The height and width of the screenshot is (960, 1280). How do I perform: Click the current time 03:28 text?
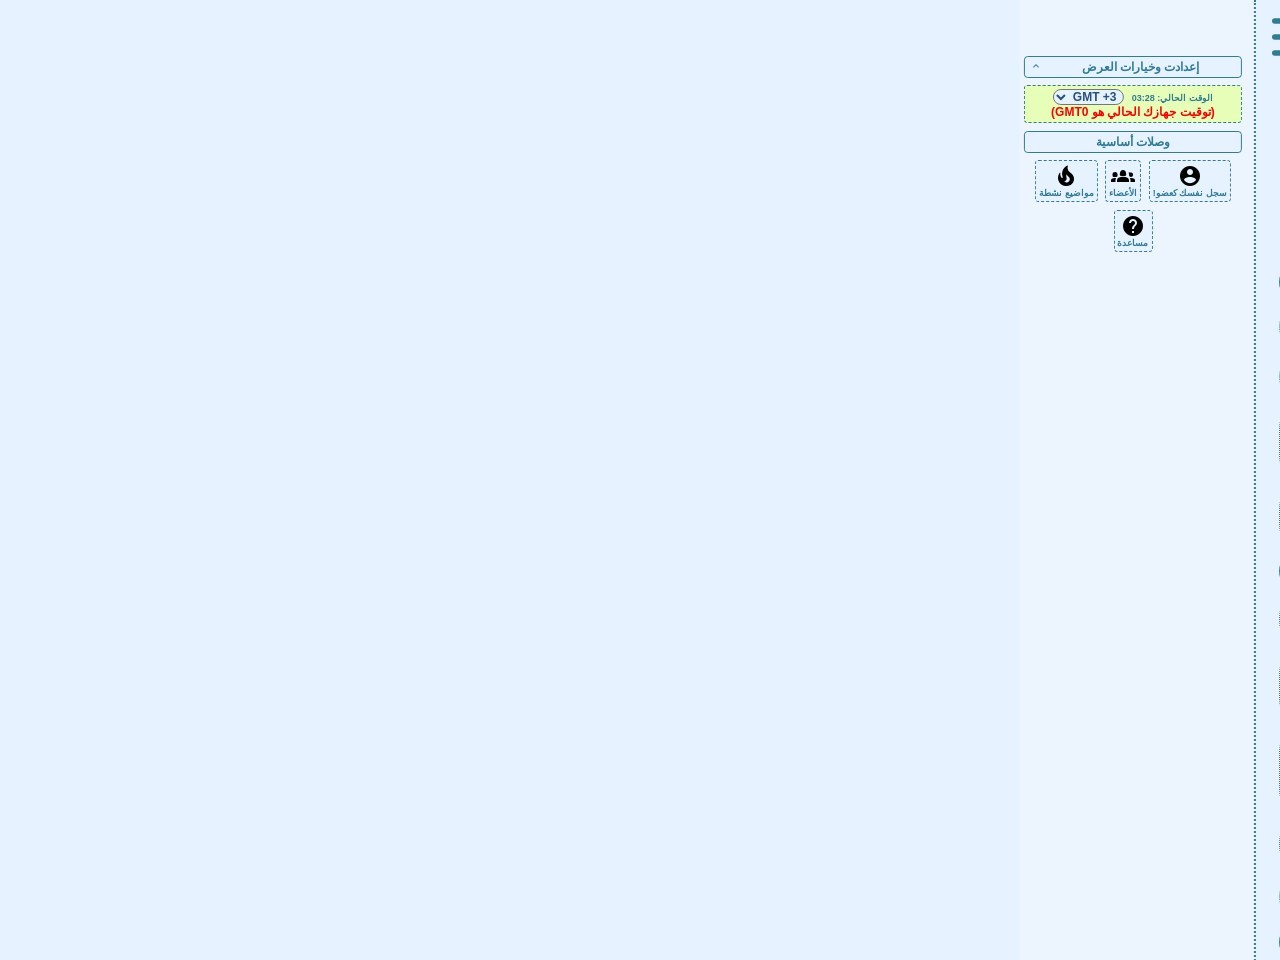(x=1143, y=98)
